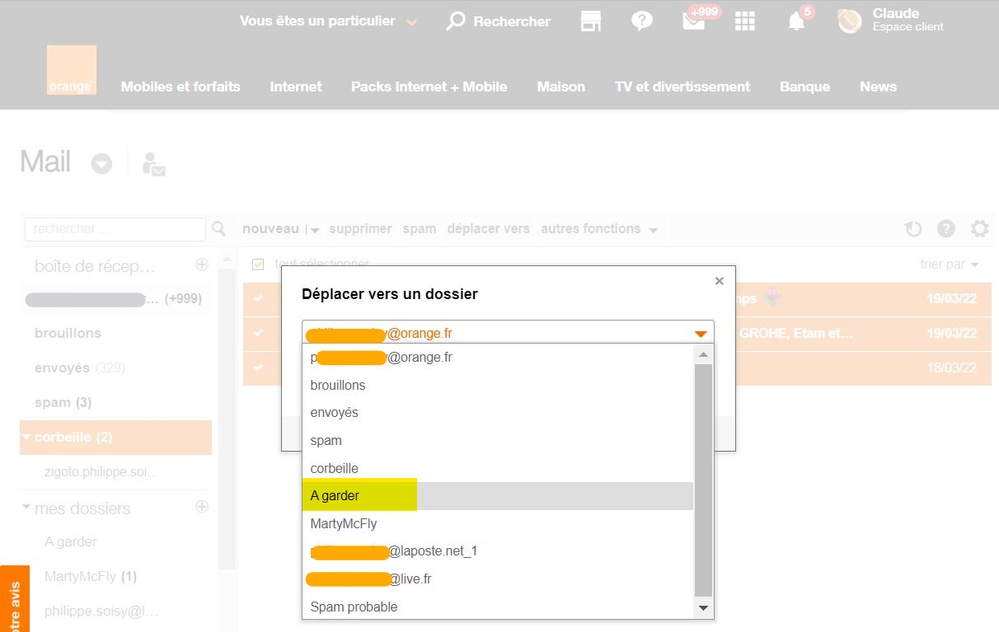Click the help chat bubble icon in header
This screenshot has width=999, height=632.
[x=642, y=21]
